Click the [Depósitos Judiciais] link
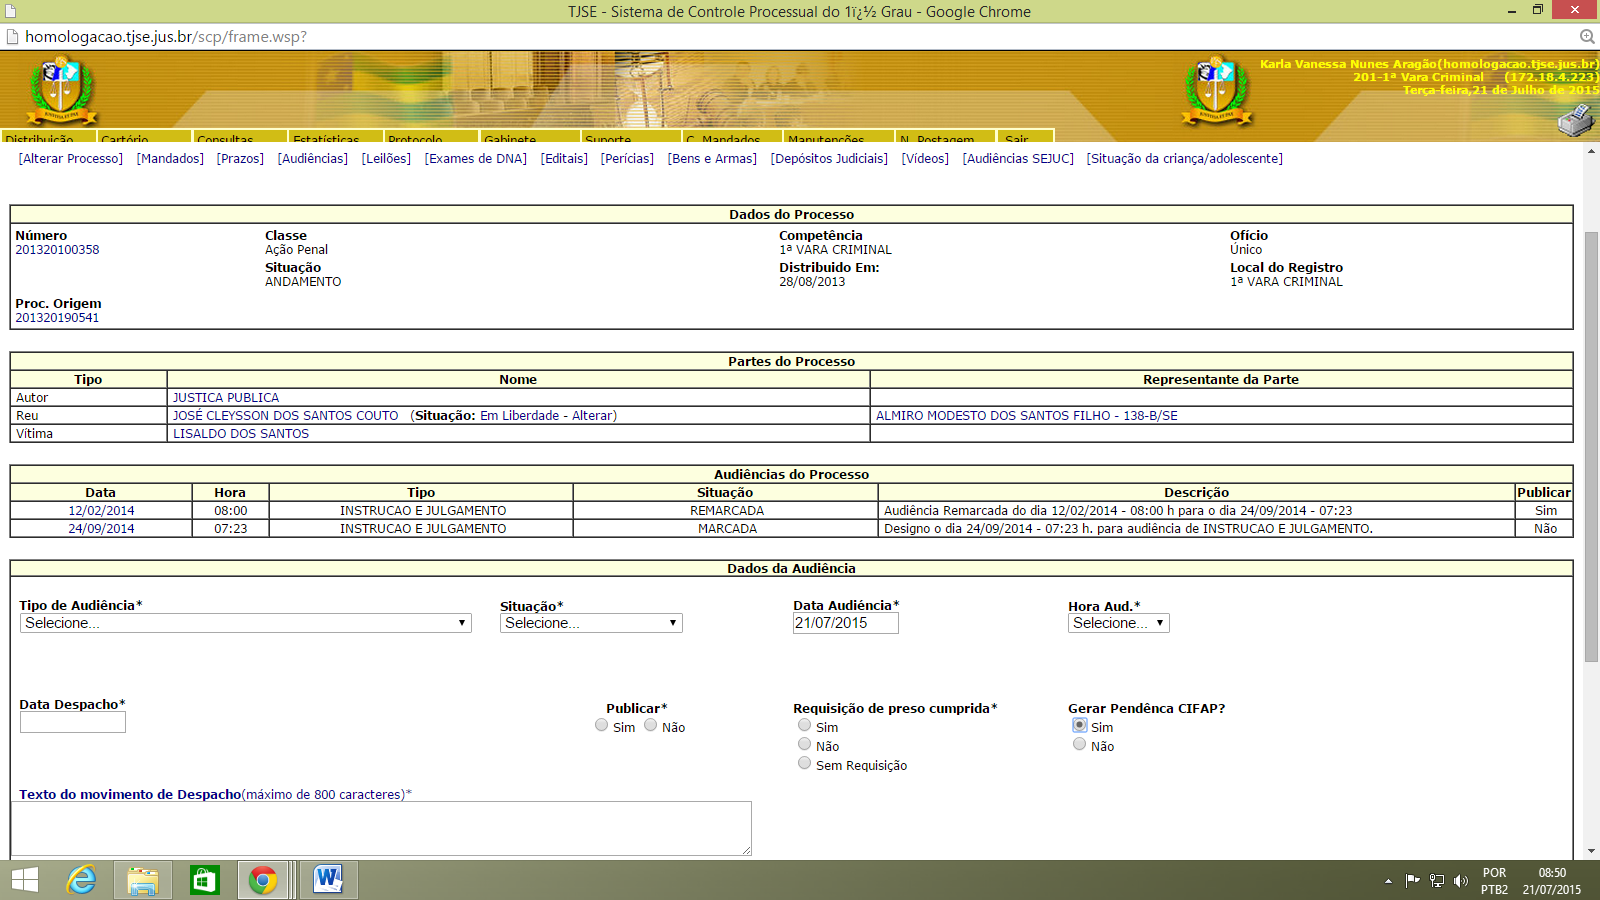 pos(829,159)
